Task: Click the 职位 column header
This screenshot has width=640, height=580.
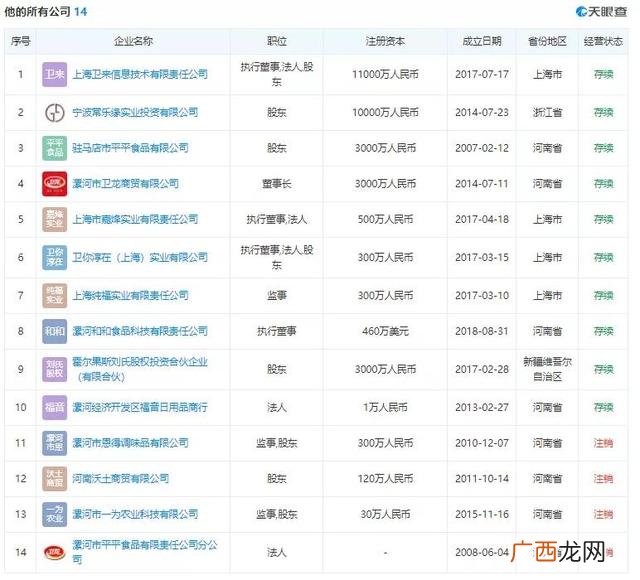Action: [x=277, y=41]
